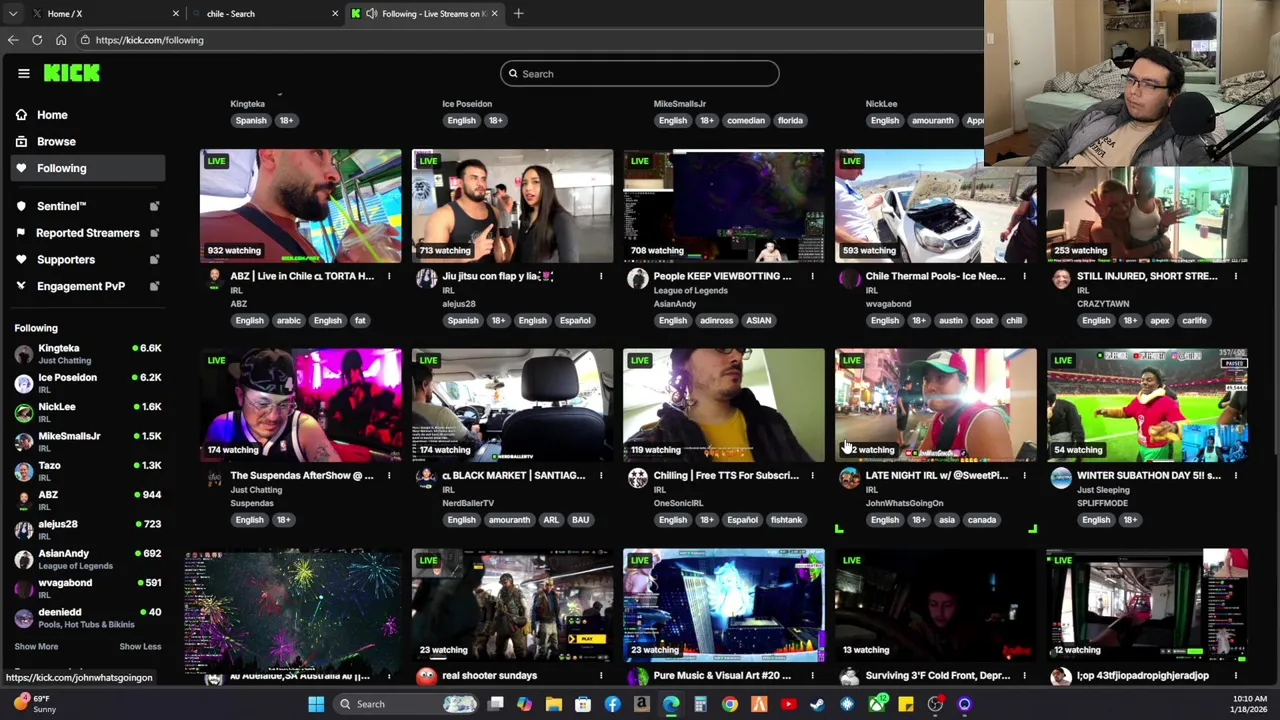1280x720 pixels.
Task: Open the external link icon next to Supporters
Action: [x=154, y=260]
